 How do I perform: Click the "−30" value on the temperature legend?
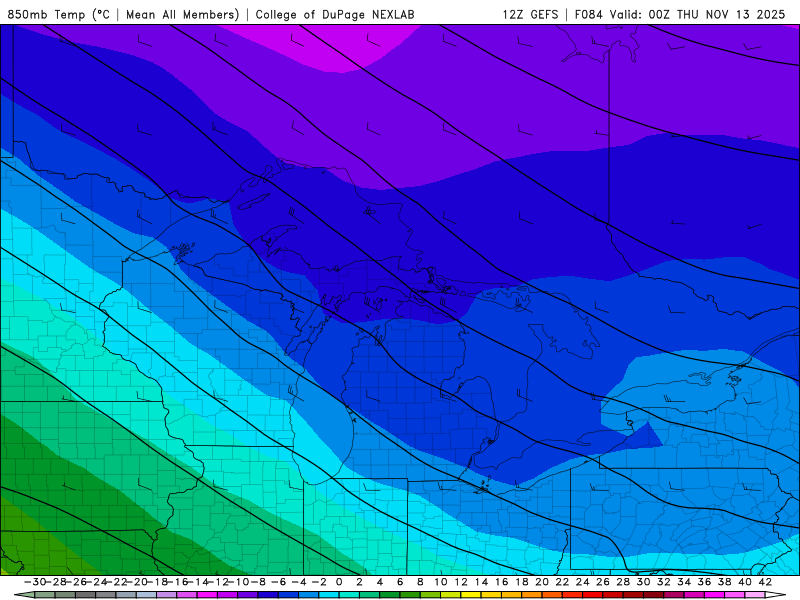coord(35,582)
